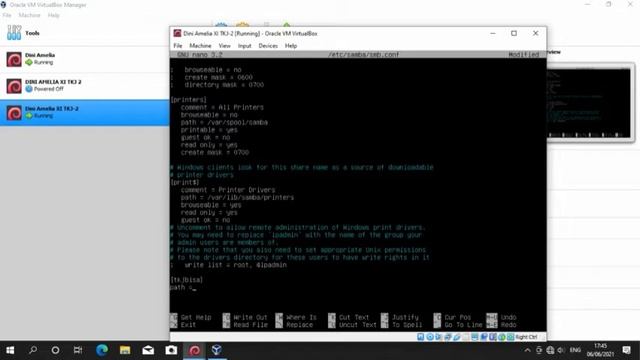Screen dimensions: 640x360
Task: Click the mouse integration indicator in VM status bar
Action: [x=502, y=337]
